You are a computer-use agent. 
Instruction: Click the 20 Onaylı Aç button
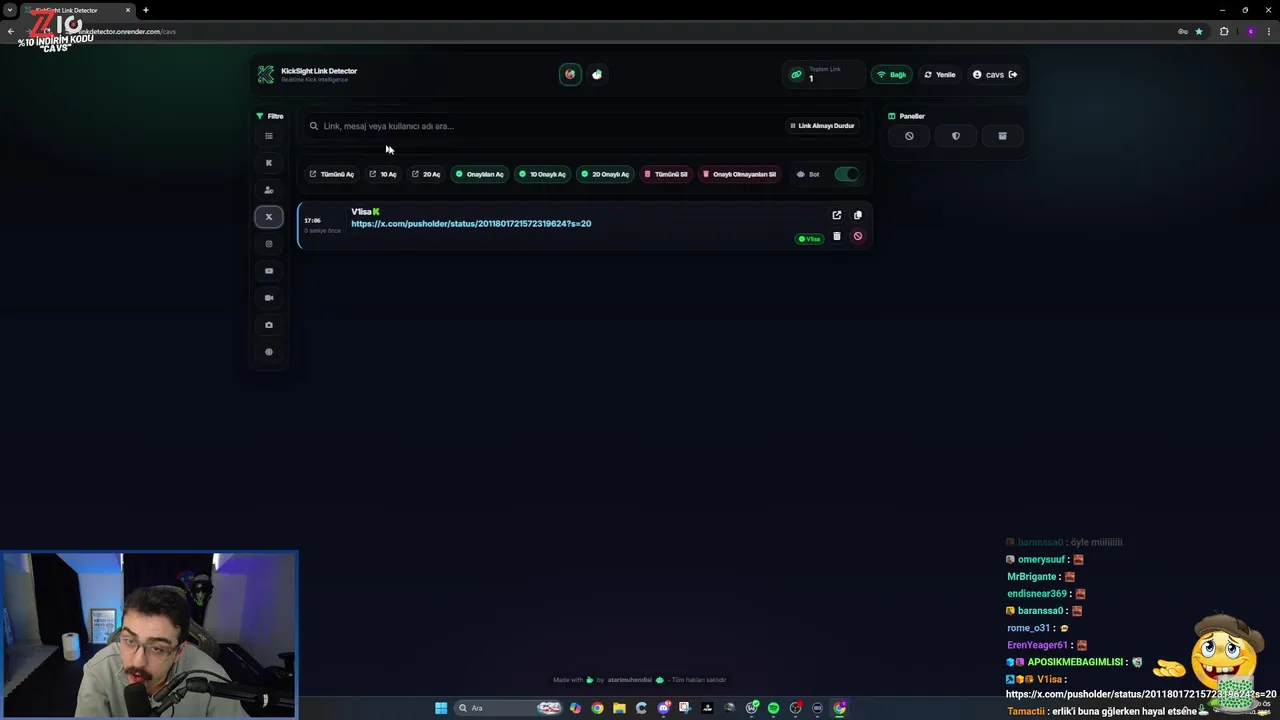pyautogui.click(x=606, y=174)
